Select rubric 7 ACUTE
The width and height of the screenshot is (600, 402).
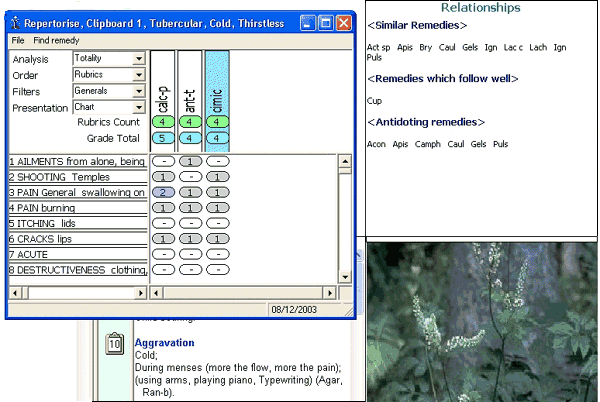[x=78, y=254]
